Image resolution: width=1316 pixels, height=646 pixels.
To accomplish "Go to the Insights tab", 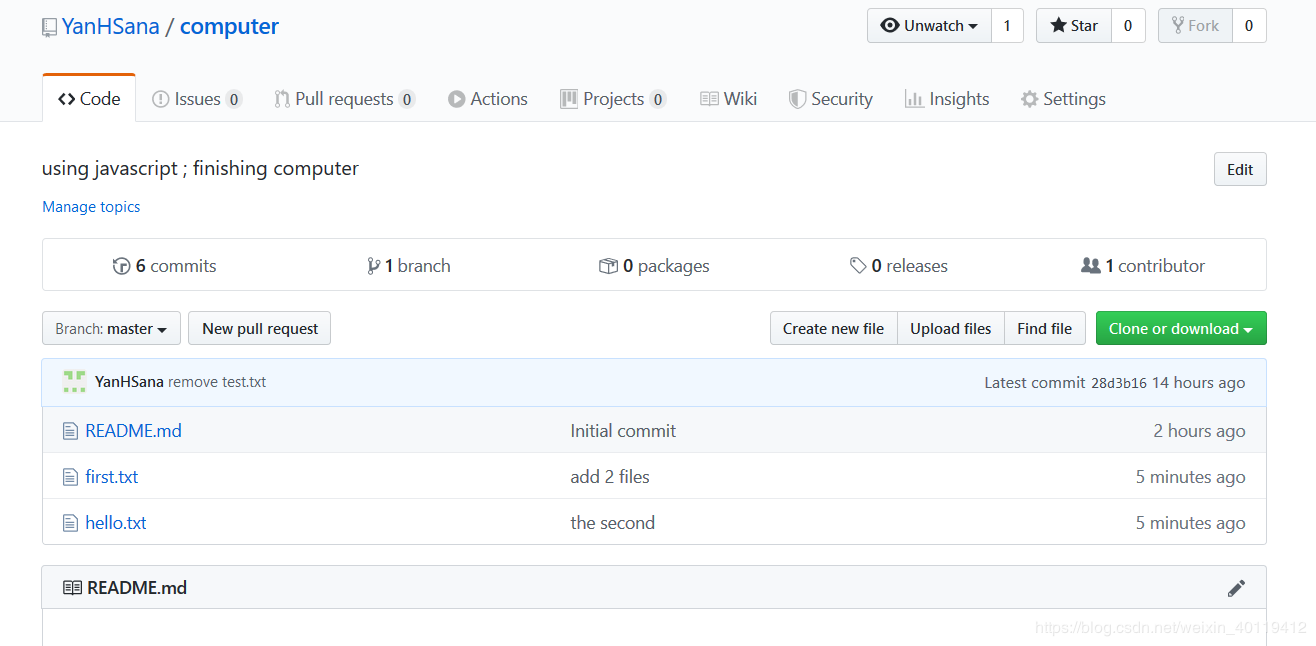I will 946,99.
